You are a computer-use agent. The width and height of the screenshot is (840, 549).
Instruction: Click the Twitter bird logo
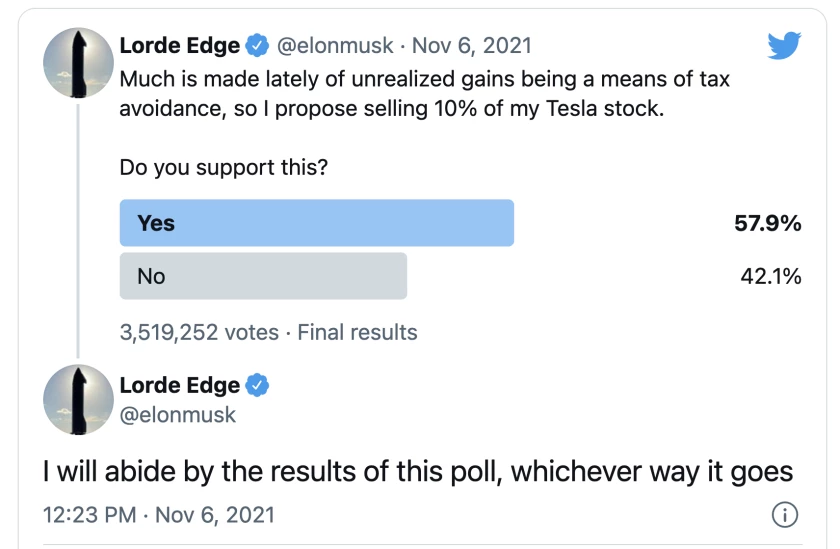(x=786, y=44)
